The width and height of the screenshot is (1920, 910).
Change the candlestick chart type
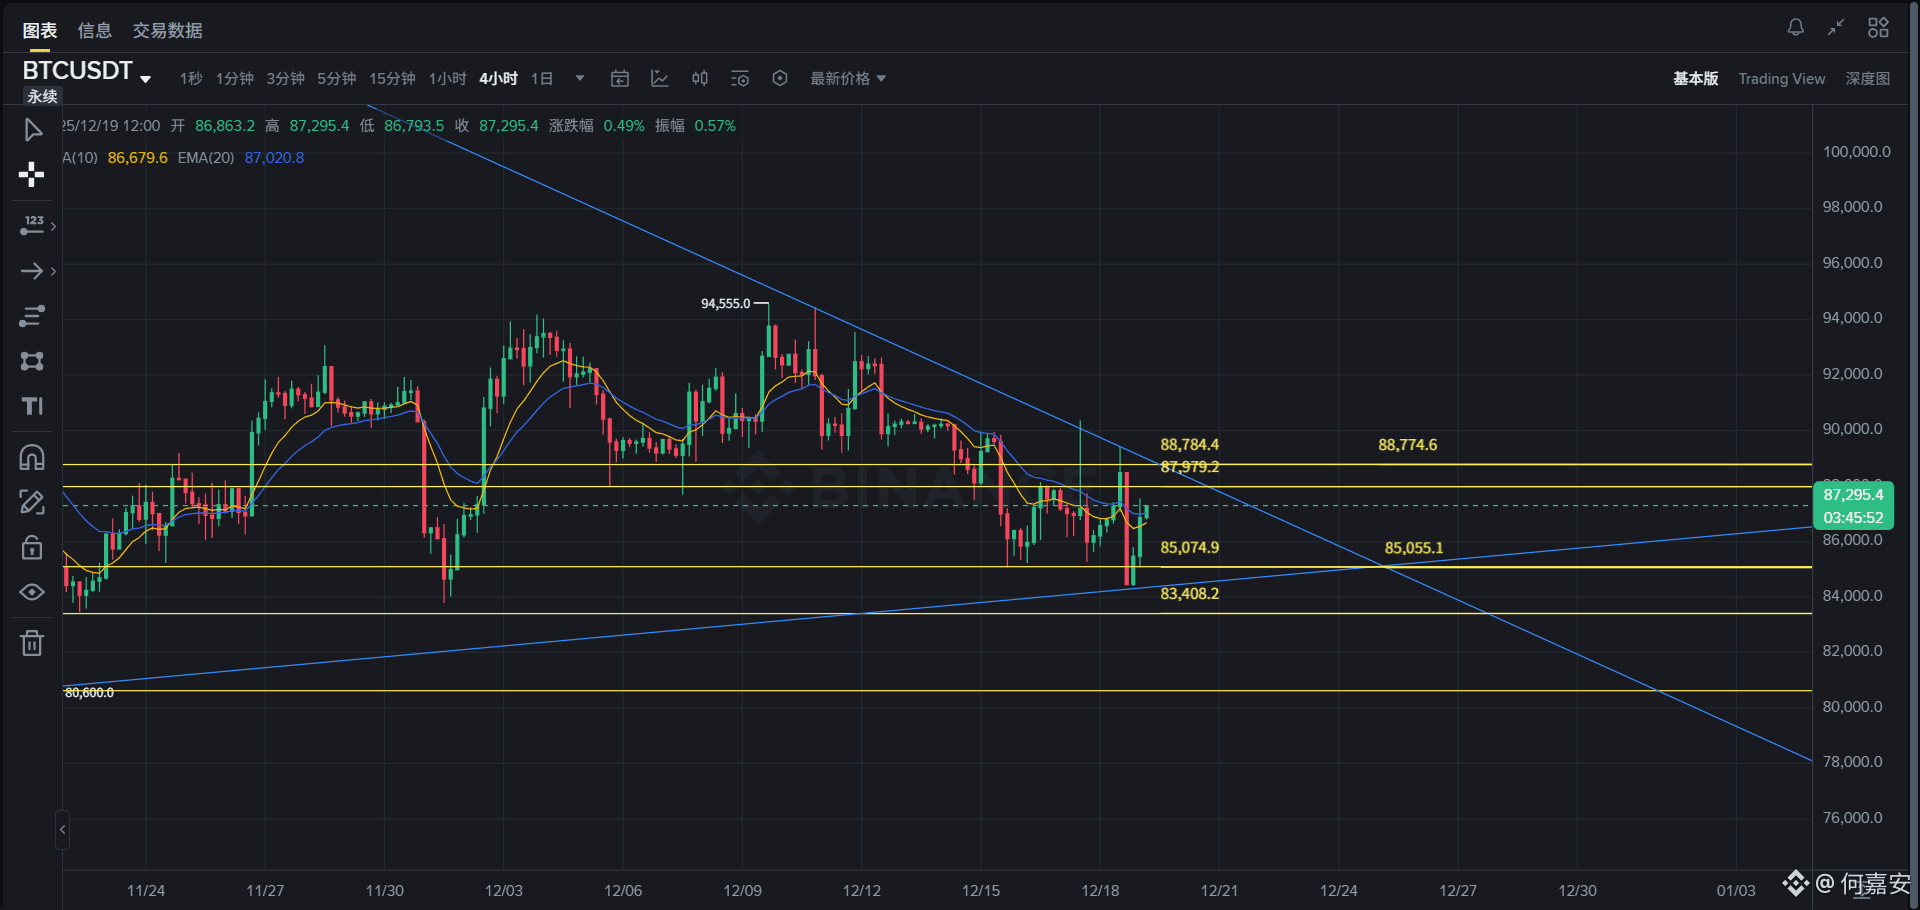click(x=700, y=78)
